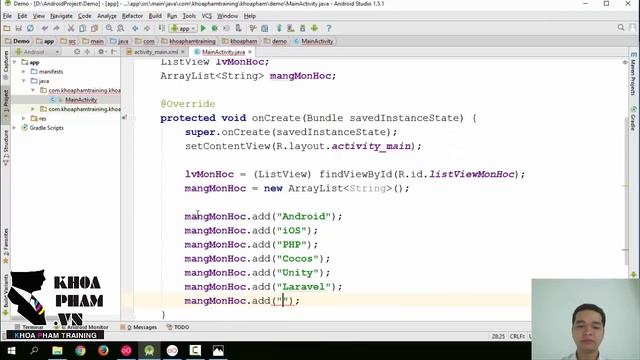640x360 pixels.
Task: Click the Open file toolbar icon
Action: (x=7, y=28)
